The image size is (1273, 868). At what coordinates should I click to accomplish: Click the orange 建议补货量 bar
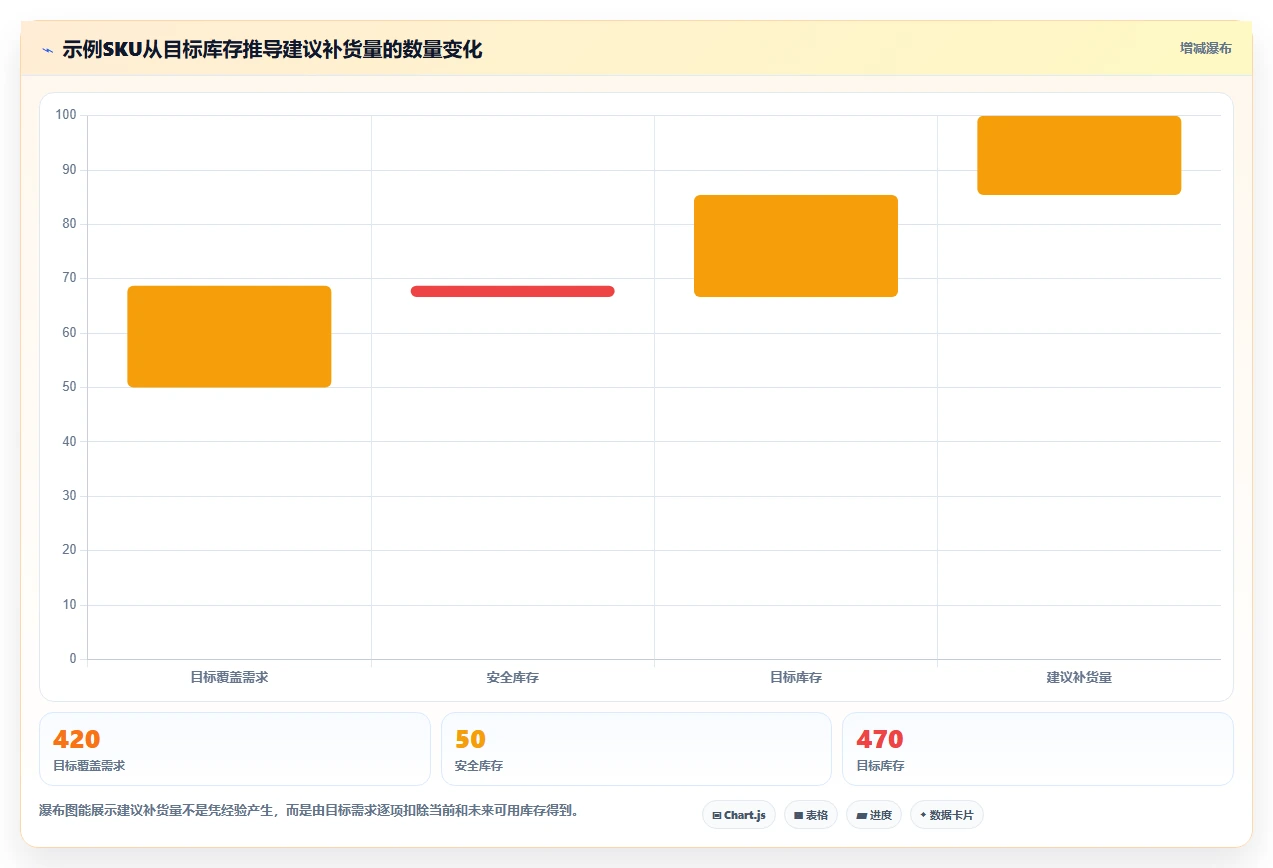1079,155
